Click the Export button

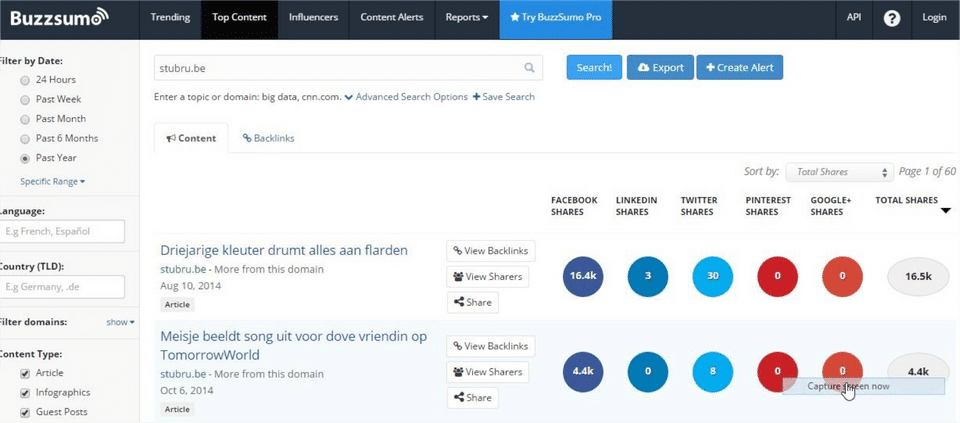660,67
